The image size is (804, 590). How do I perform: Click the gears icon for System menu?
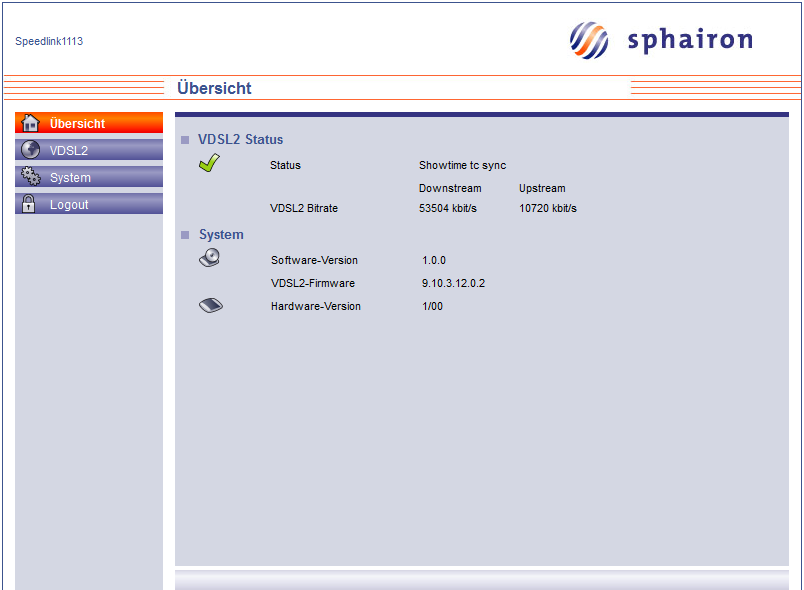[30, 177]
